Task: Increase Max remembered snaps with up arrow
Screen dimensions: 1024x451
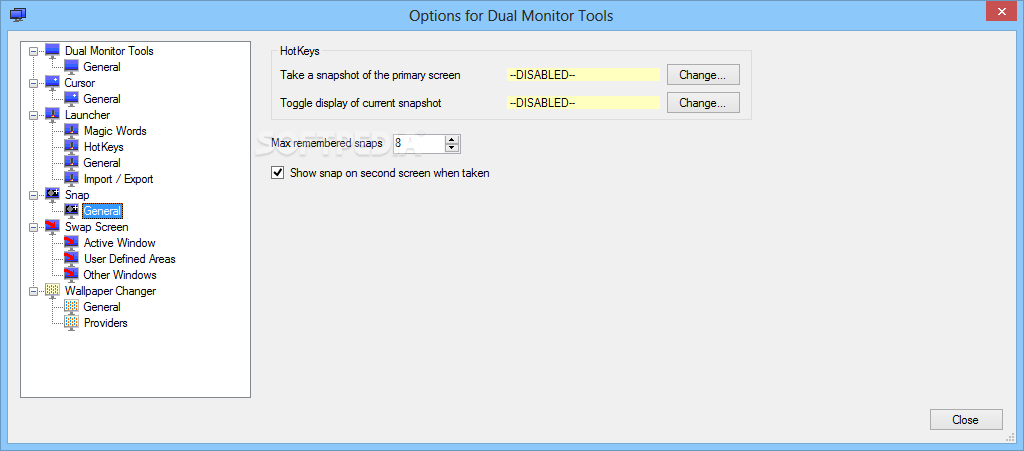Action: 452,139
